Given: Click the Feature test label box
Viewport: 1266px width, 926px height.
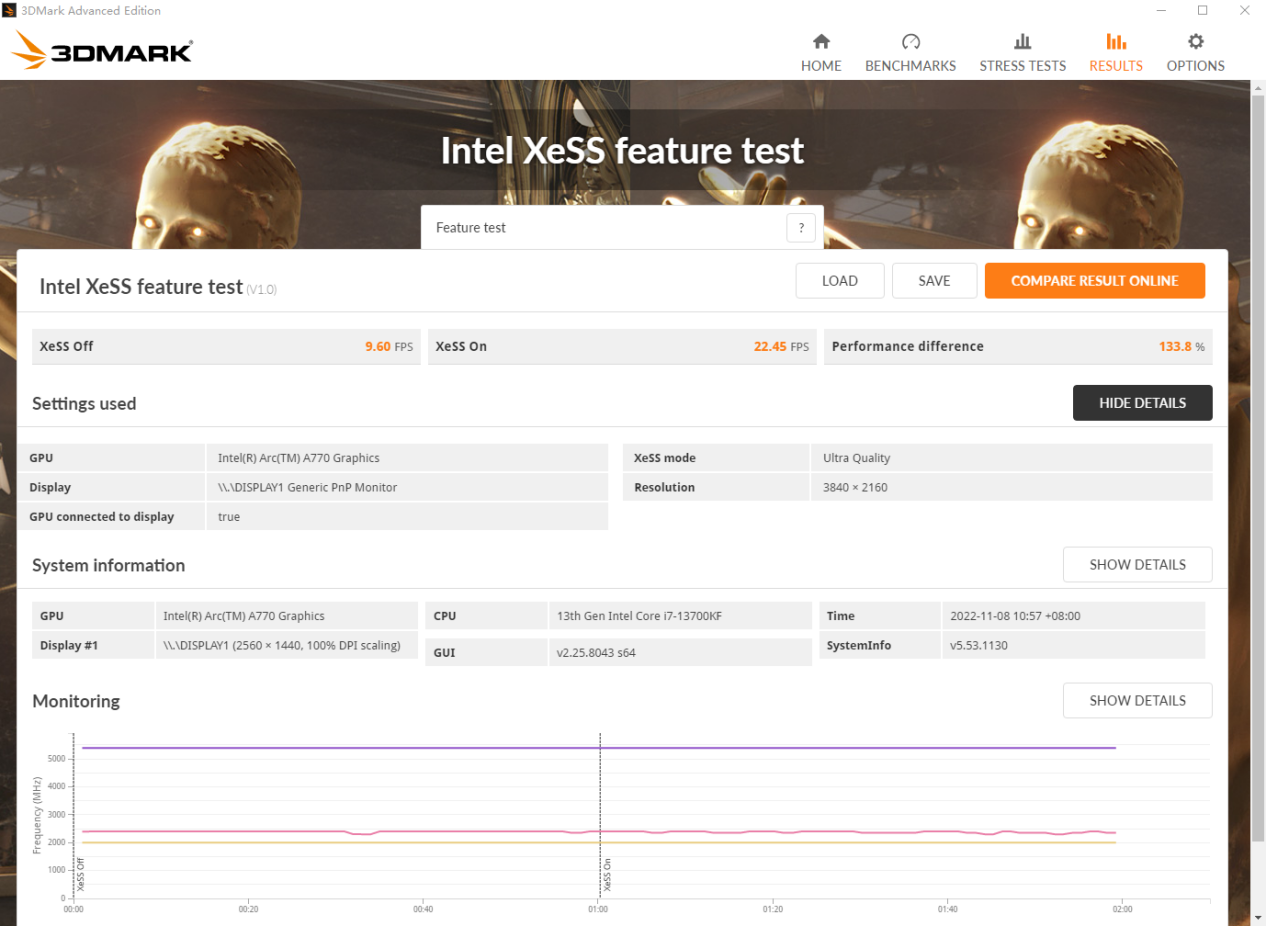Looking at the screenshot, I should (x=622, y=228).
